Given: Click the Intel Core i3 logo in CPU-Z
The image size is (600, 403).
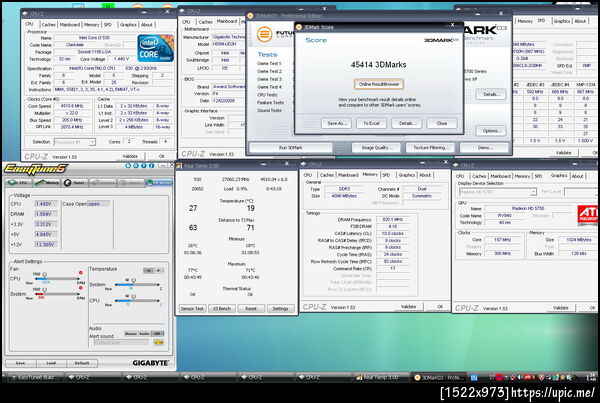Looking at the screenshot, I should pos(155,48).
